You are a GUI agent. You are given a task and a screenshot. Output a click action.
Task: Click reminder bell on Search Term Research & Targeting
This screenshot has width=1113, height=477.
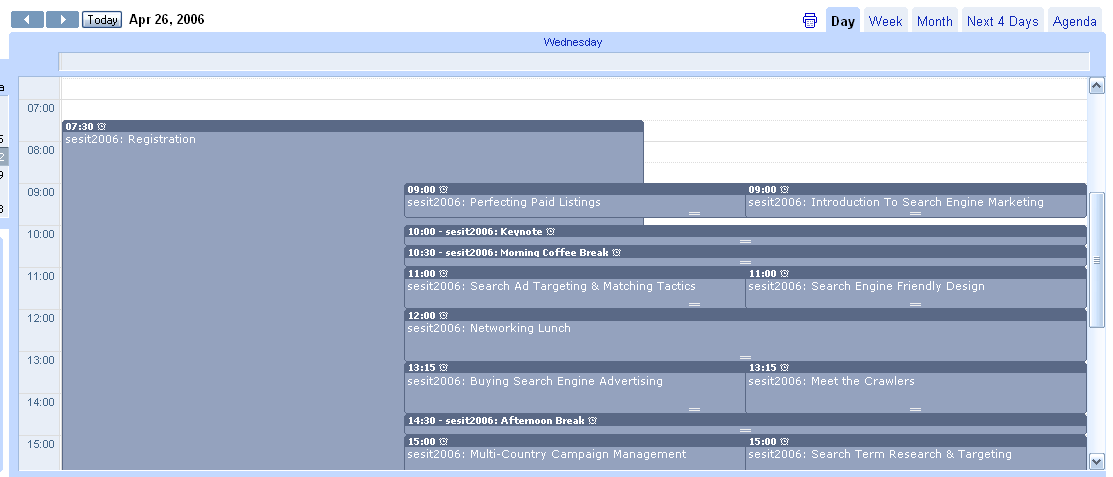[x=784, y=442]
